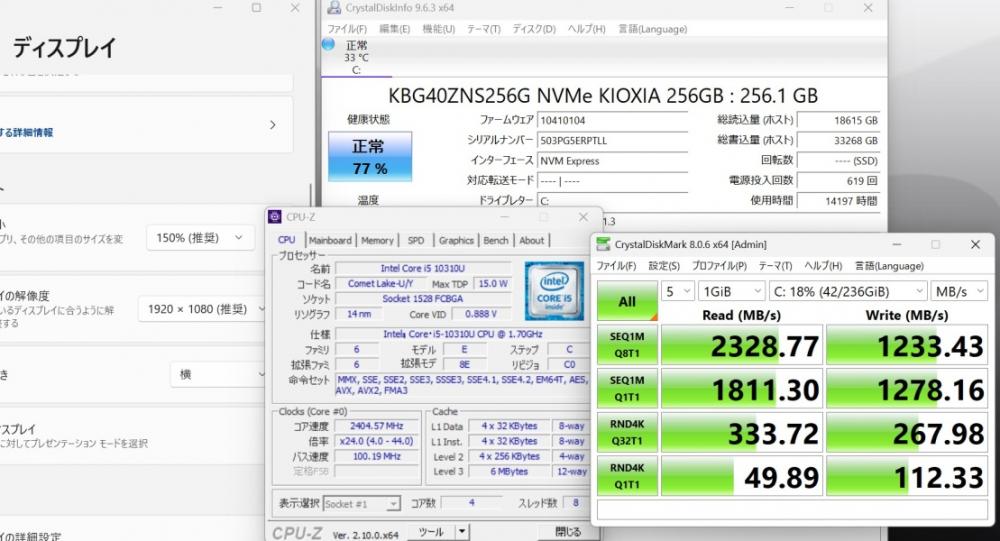
Task: Open the 1GiB test size dropdown
Action: [x=732, y=292]
